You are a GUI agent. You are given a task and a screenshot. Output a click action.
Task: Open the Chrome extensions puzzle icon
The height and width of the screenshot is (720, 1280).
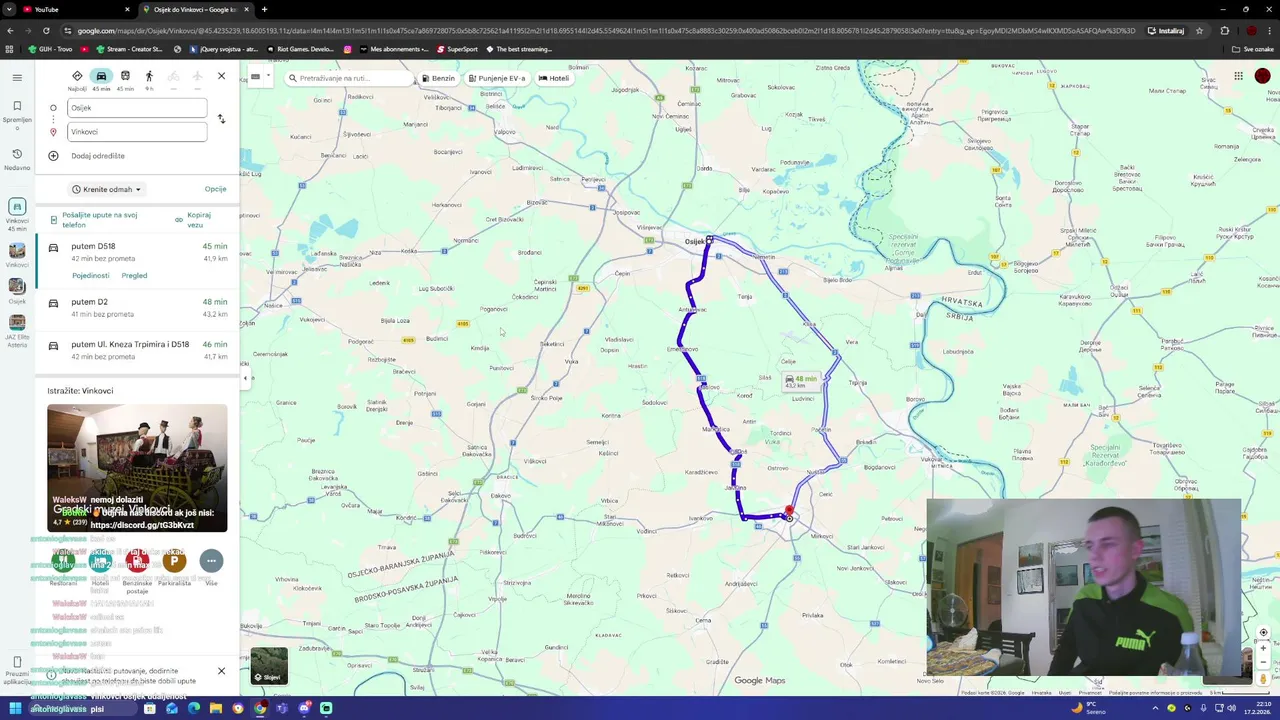pyautogui.click(x=1224, y=31)
